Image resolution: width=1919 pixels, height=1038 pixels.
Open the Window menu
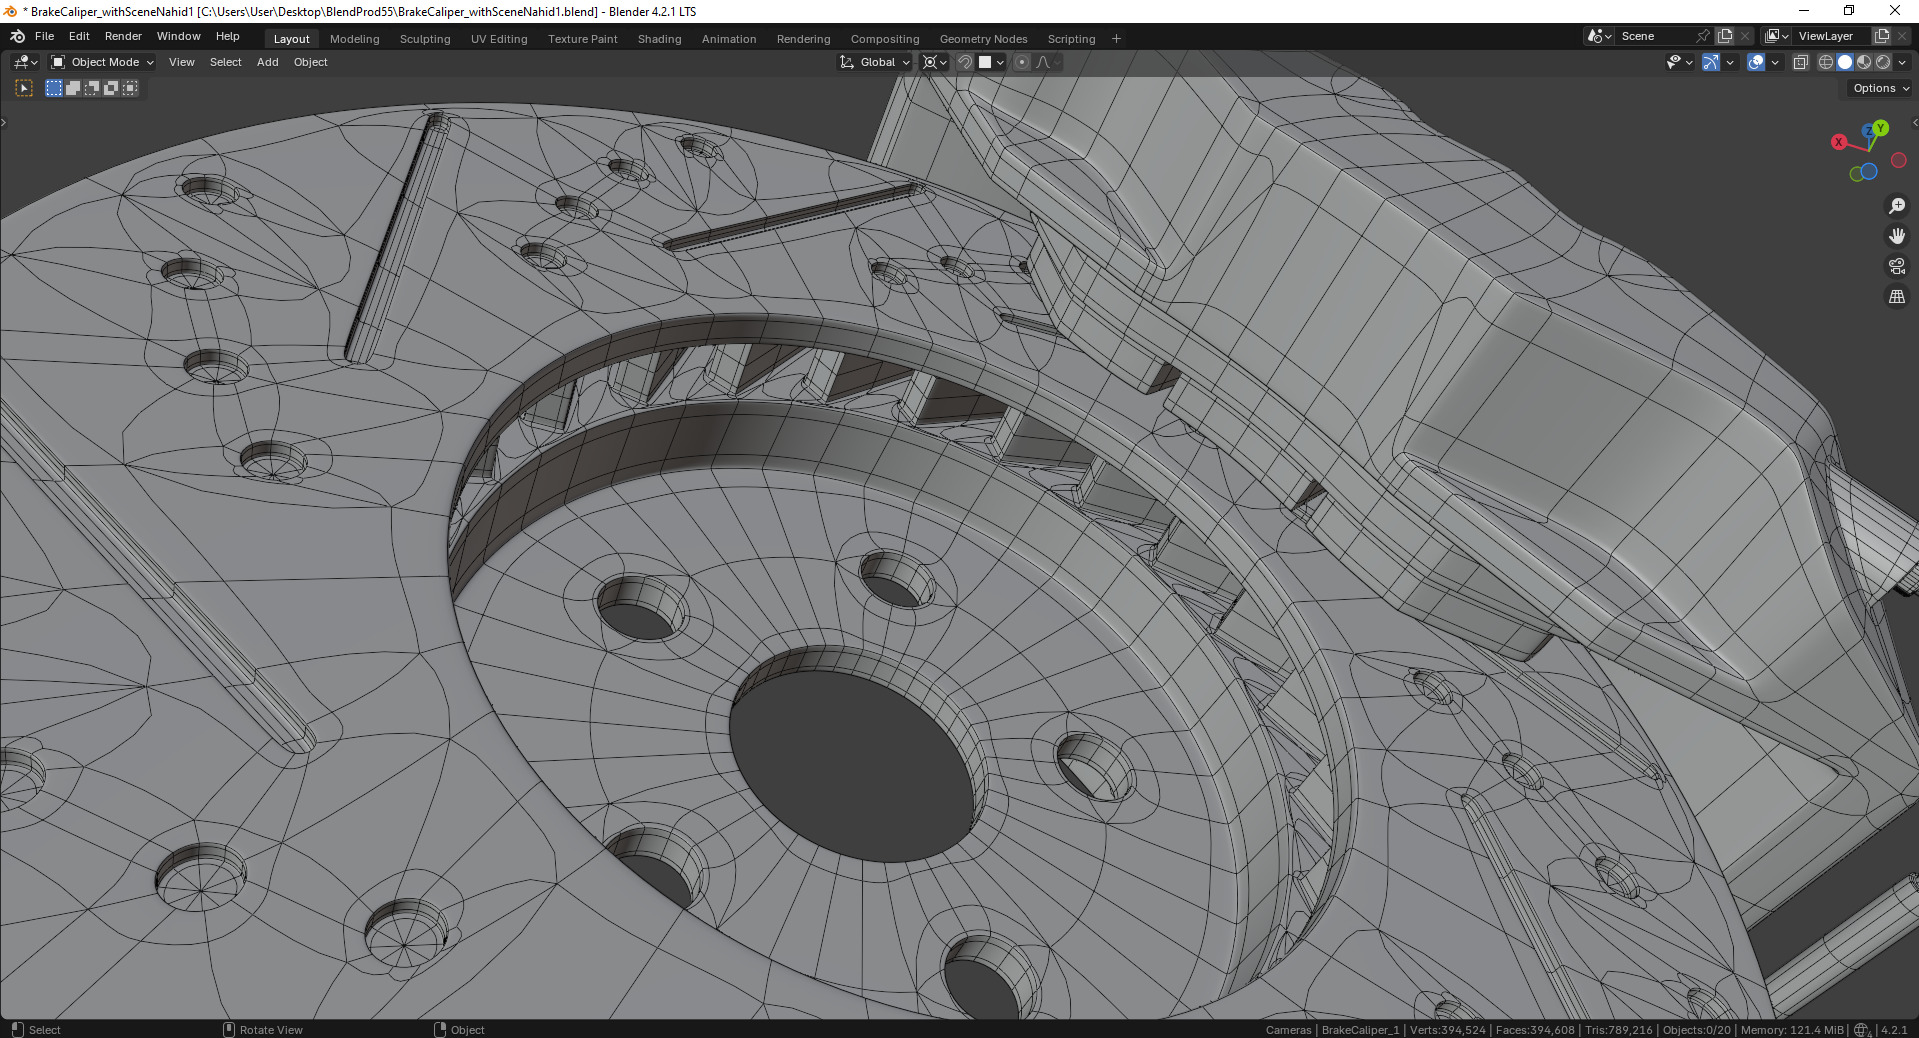(x=179, y=36)
